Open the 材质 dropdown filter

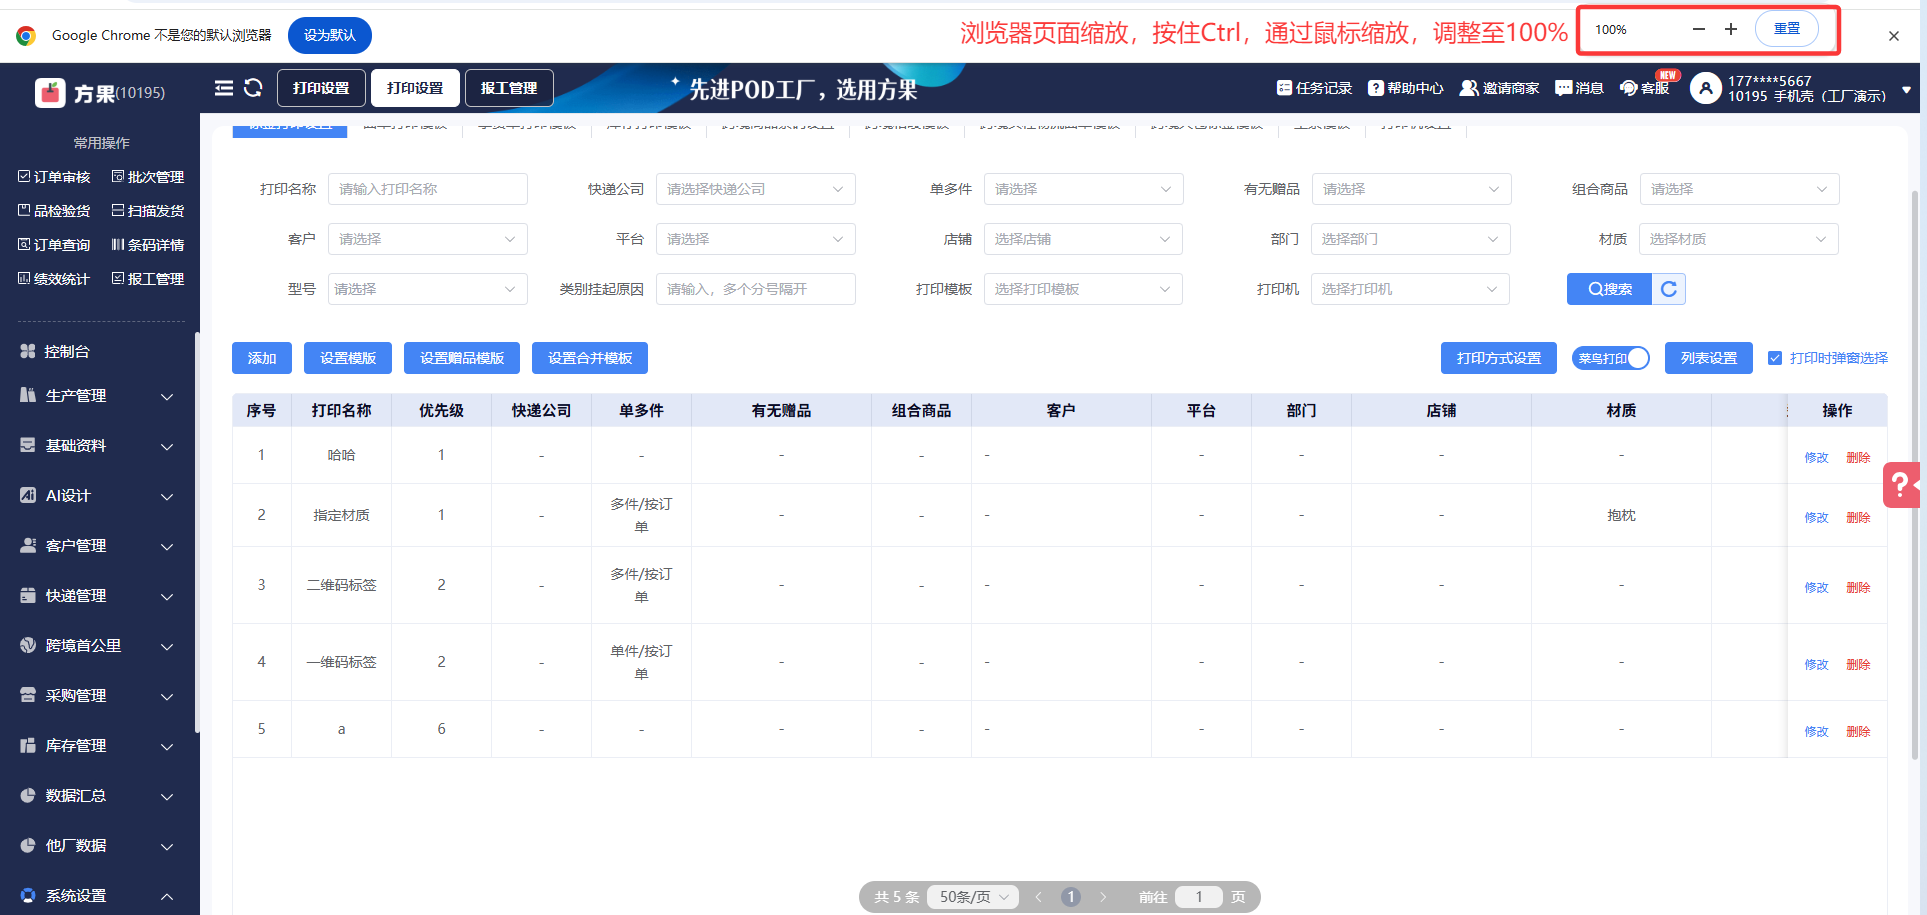[1739, 239]
